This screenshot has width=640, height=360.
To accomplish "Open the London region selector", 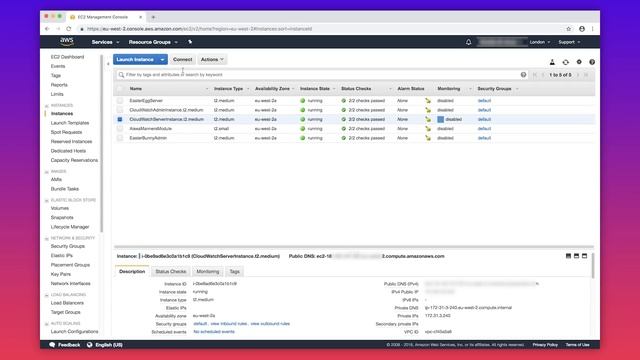I will pyautogui.click(x=540, y=42).
